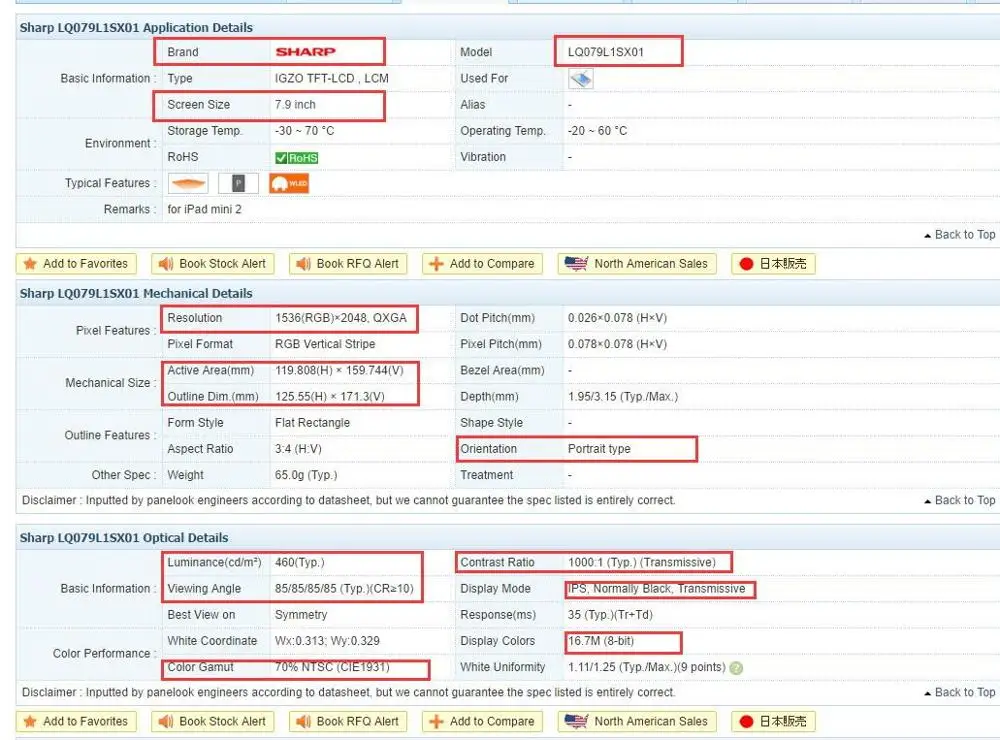Click the Sharp brand logo
The height and width of the screenshot is (740, 1000).
pos(305,52)
